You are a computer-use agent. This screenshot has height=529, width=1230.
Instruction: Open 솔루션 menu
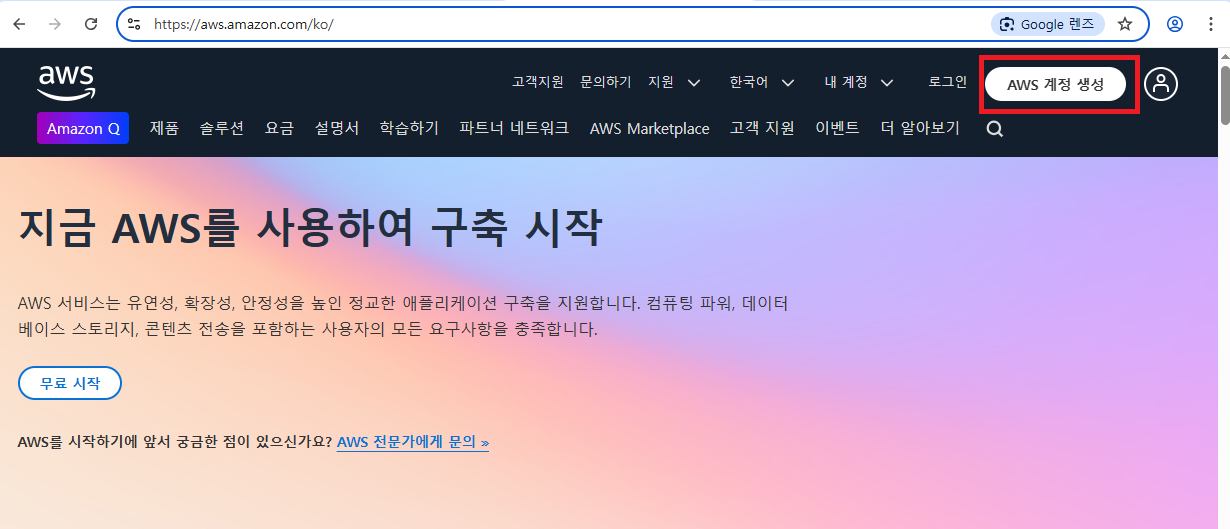(x=222, y=128)
